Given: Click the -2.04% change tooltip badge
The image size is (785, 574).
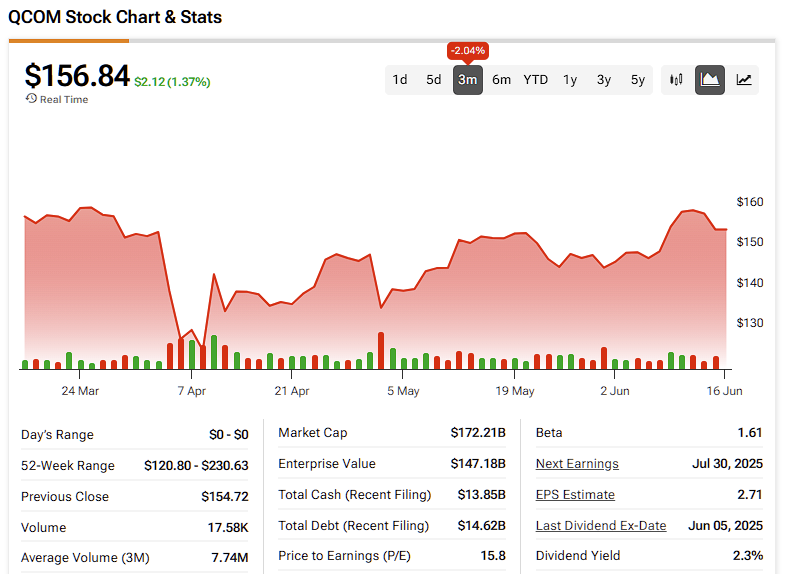Looking at the screenshot, I should coord(468,51).
